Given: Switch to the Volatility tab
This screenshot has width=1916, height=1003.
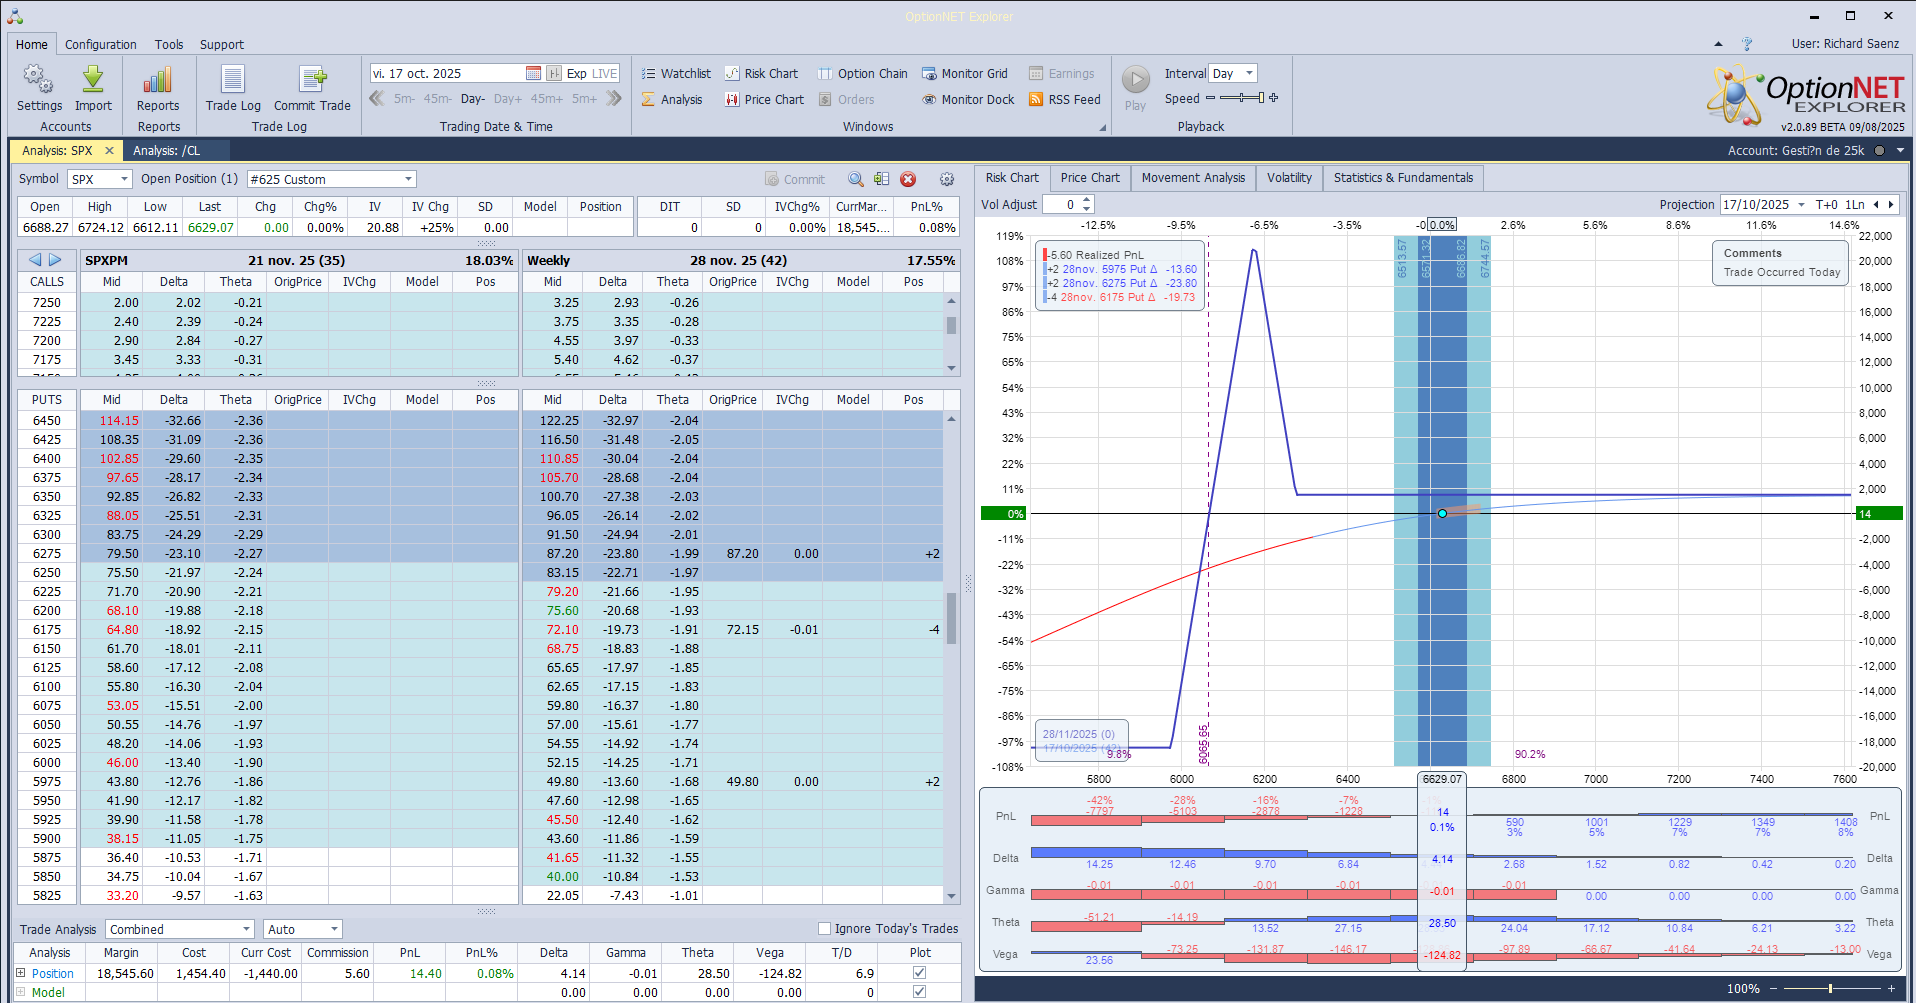Looking at the screenshot, I should tap(1288, 178).
